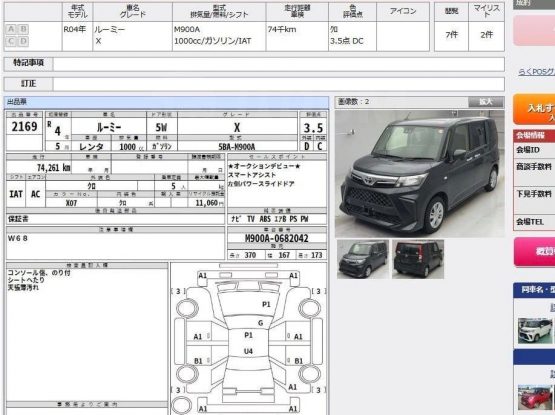Click the pink button below 会場TEL
This screenshot has width=555, height=415.
pyautogui.click(x=534, y=252)
